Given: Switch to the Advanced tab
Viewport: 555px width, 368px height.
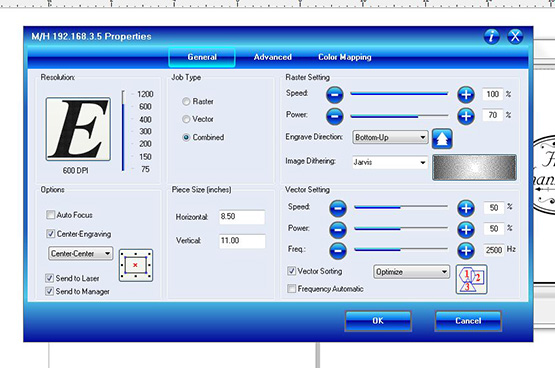Looking at the screenshot, I should (273, 57).
